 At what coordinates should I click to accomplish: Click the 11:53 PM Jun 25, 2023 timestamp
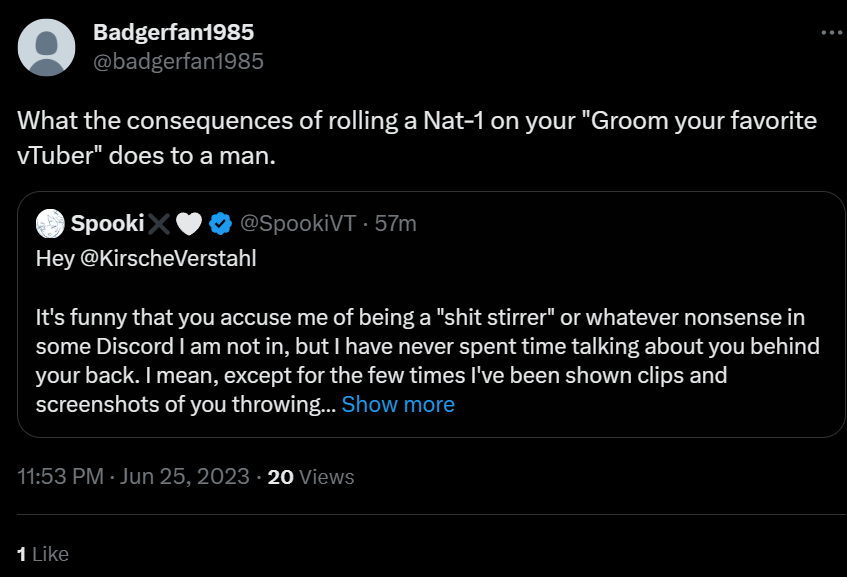pos(133,477)
